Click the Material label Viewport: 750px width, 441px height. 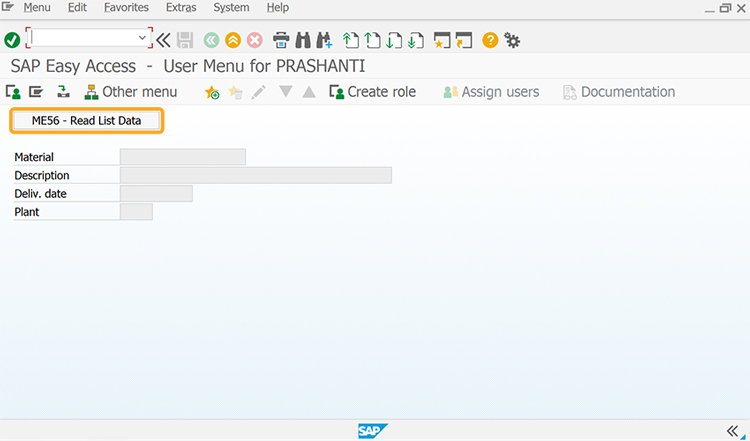click(x=34, y=157)
